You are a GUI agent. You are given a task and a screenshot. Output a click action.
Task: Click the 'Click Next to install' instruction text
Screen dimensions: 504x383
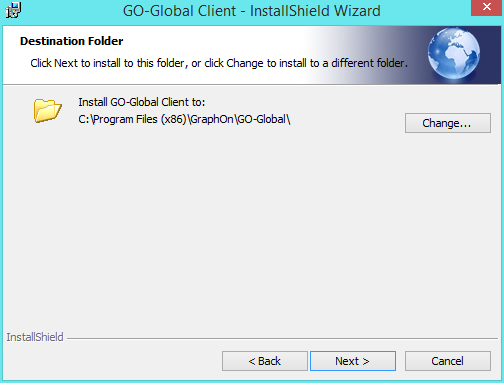tap(219, 63)
